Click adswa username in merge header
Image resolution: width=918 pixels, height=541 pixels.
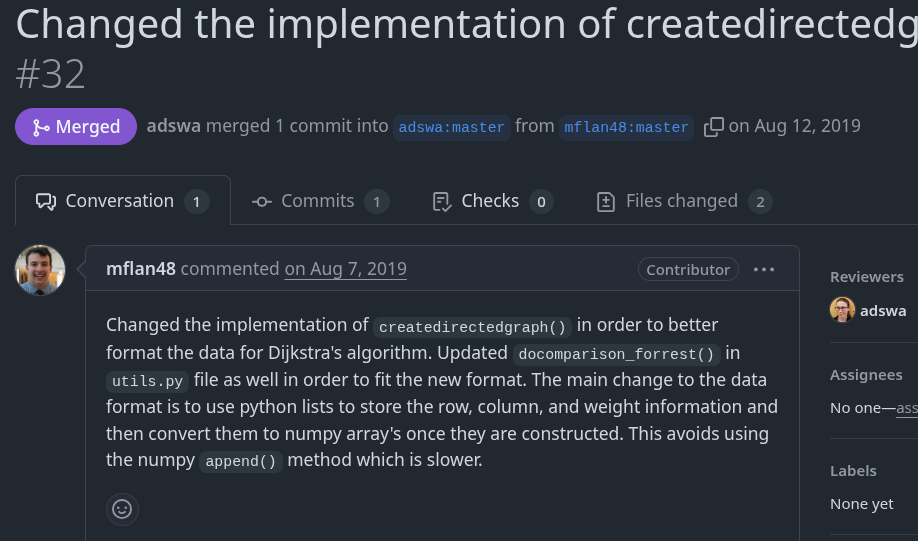(173, 126)
